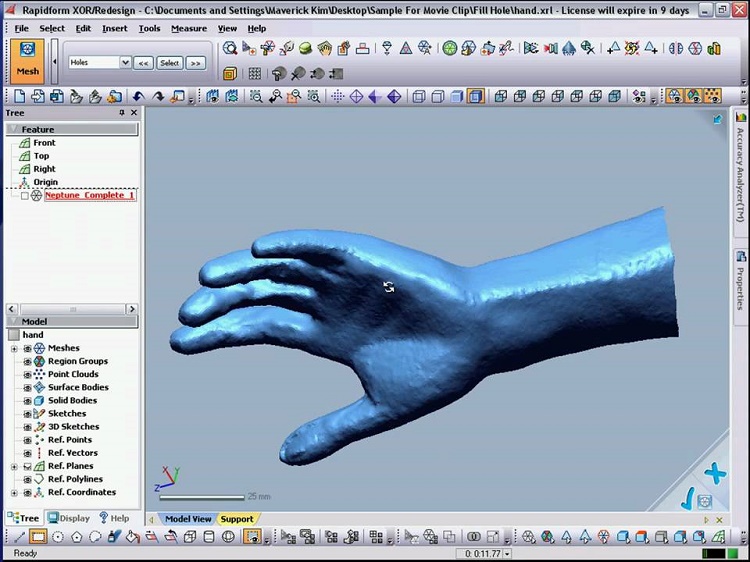
Task: Click the wireframe cube display icon
Action: pyautogui.click(x=419, y=97)
